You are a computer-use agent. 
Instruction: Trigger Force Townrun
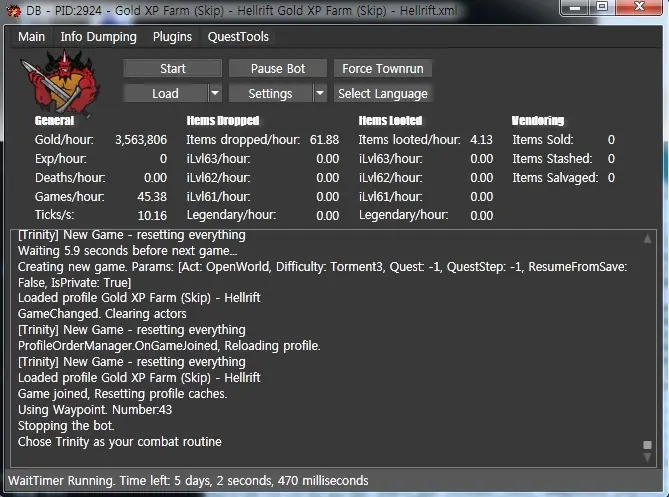click(382, 69)
